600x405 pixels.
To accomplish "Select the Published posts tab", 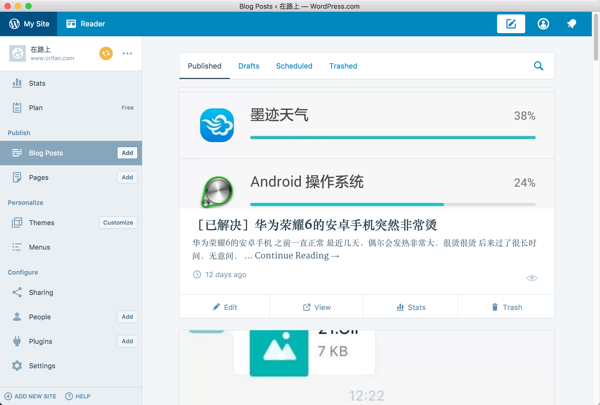I will (204, 66).
